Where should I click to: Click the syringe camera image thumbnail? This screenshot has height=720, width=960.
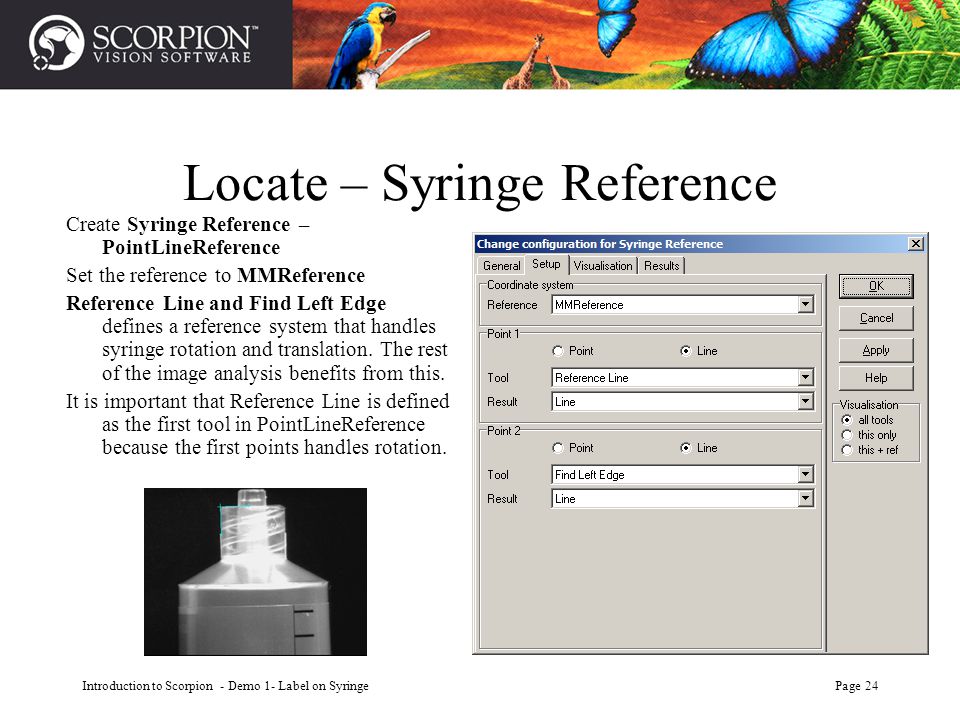(x=255, y=572)
